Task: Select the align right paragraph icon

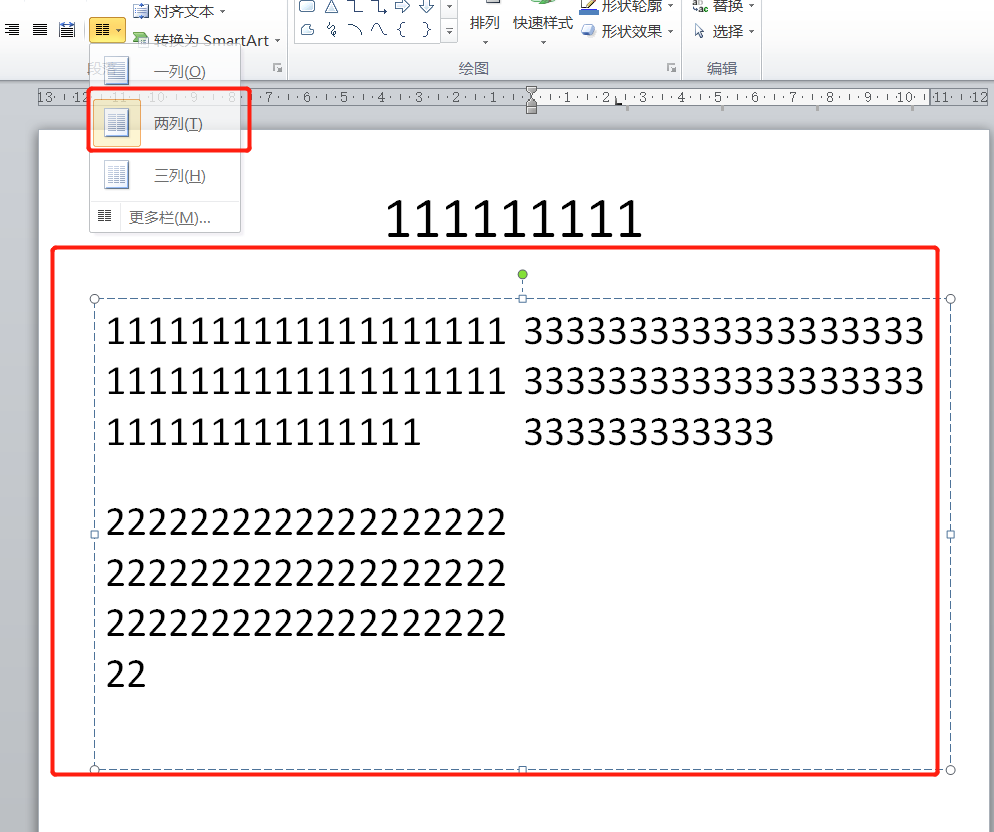Action: 12,30
